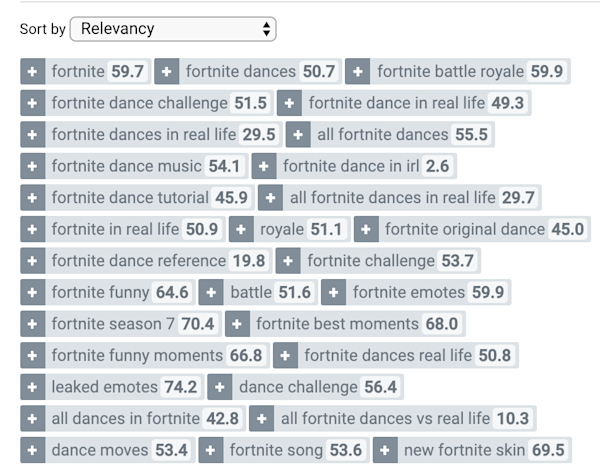Add the 'leaked emotes' tag
The width and height of the screenshot is (600, 467).
(x=33, y=387)
